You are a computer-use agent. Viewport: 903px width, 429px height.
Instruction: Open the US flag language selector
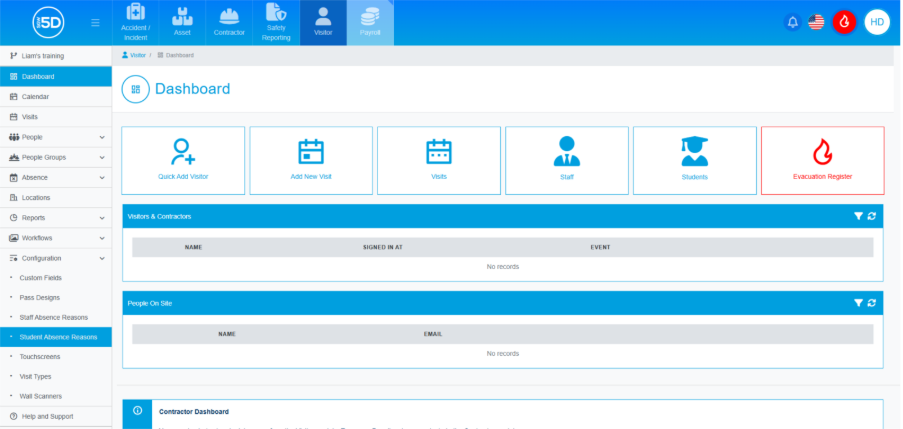pyautogui.click(x=816, y=22)
